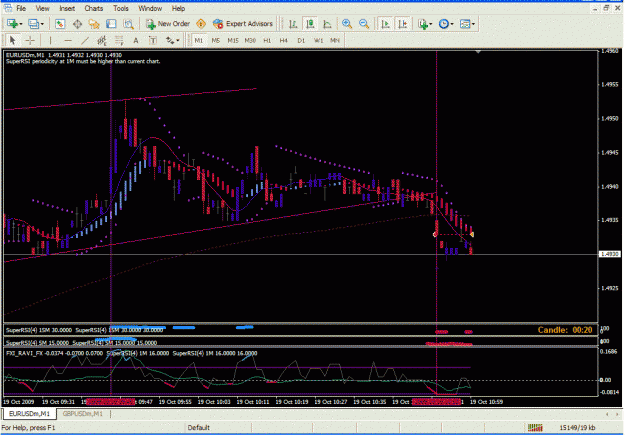
Task: Expand the New Chart dropdown arrow
Action: point(21,24)
